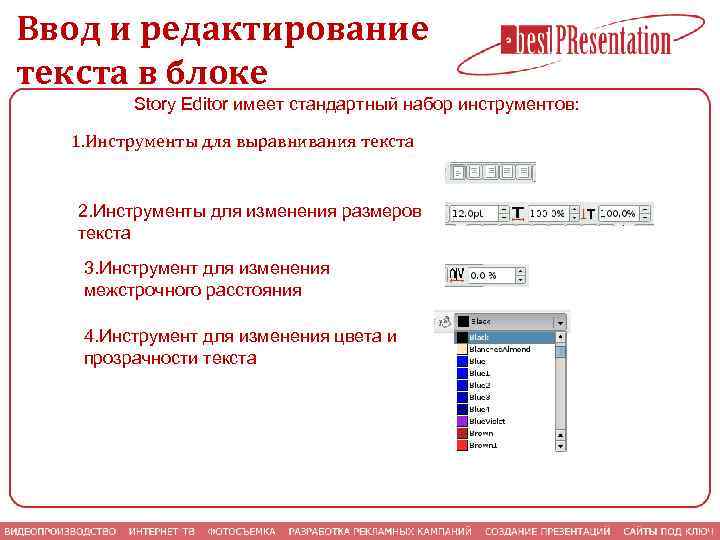Viewport: 720px width, 540px height.
Task: Decrease width scaling with its down arrow
Action: click(574, 217)
